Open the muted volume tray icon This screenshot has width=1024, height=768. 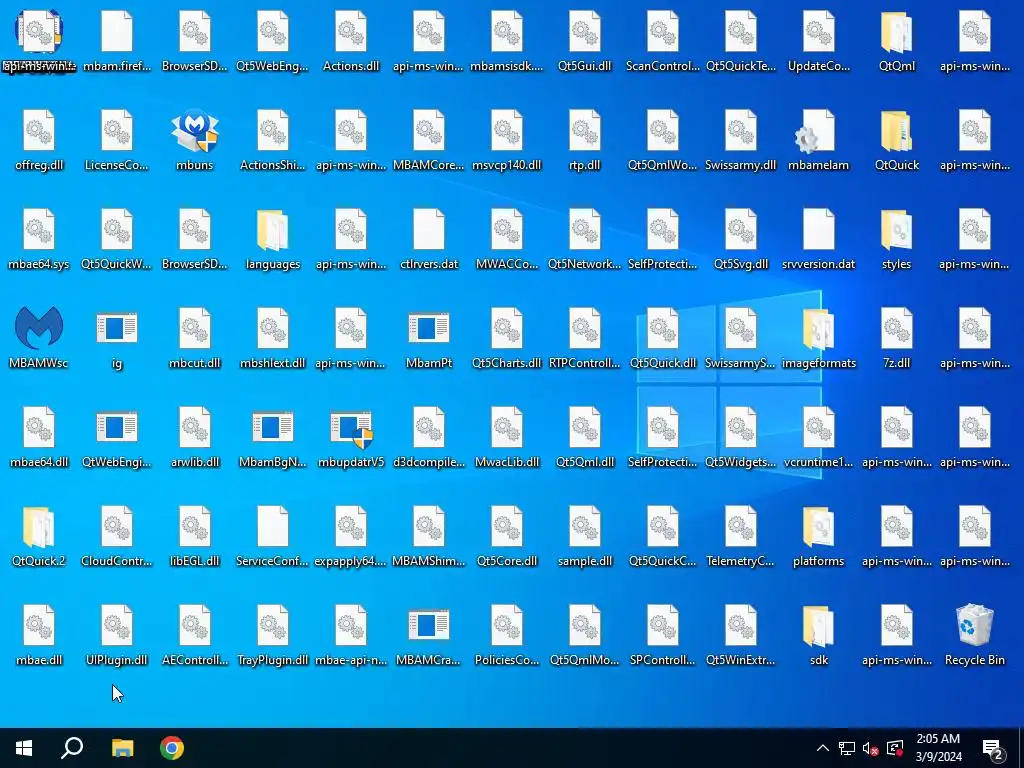[871, 748]
